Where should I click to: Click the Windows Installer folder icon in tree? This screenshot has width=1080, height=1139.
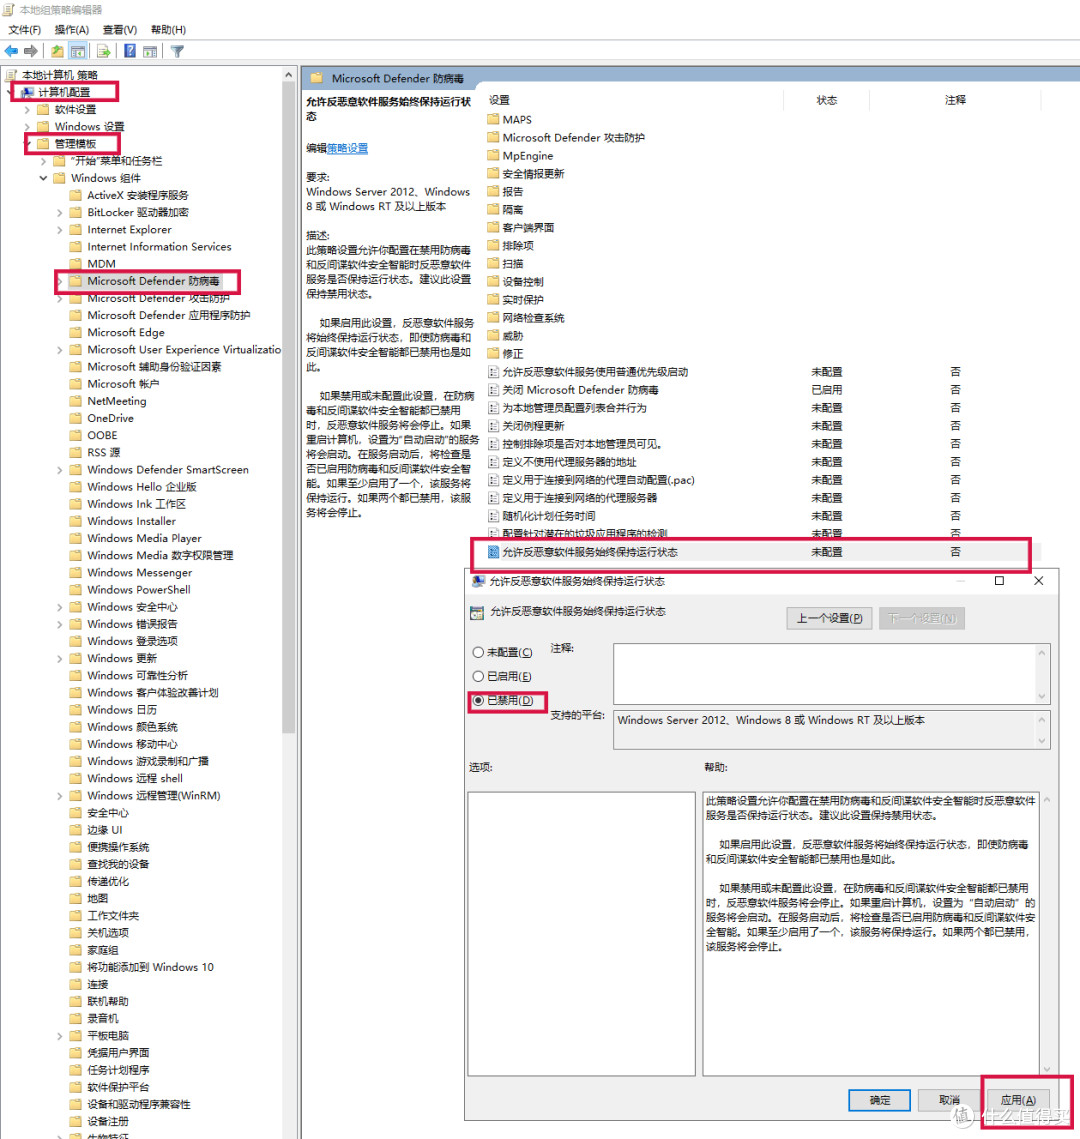pyautogui.click(x=76, y=521)
